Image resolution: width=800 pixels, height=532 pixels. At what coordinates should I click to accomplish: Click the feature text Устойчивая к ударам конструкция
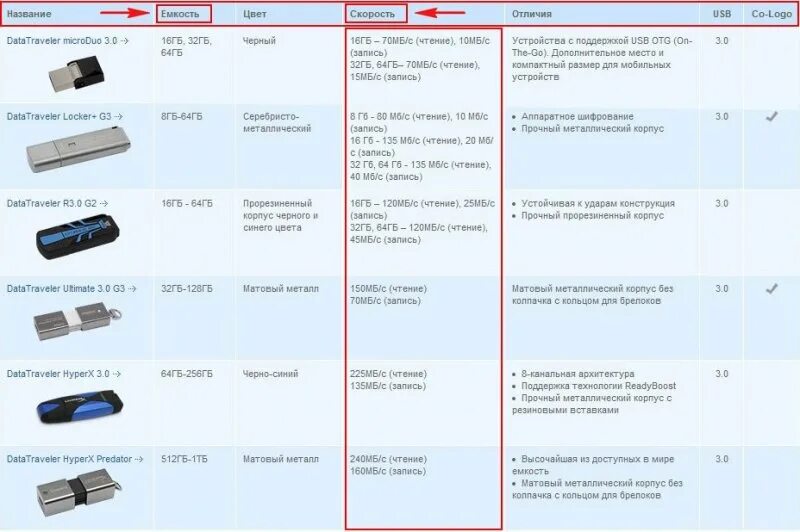click(598, 203)
